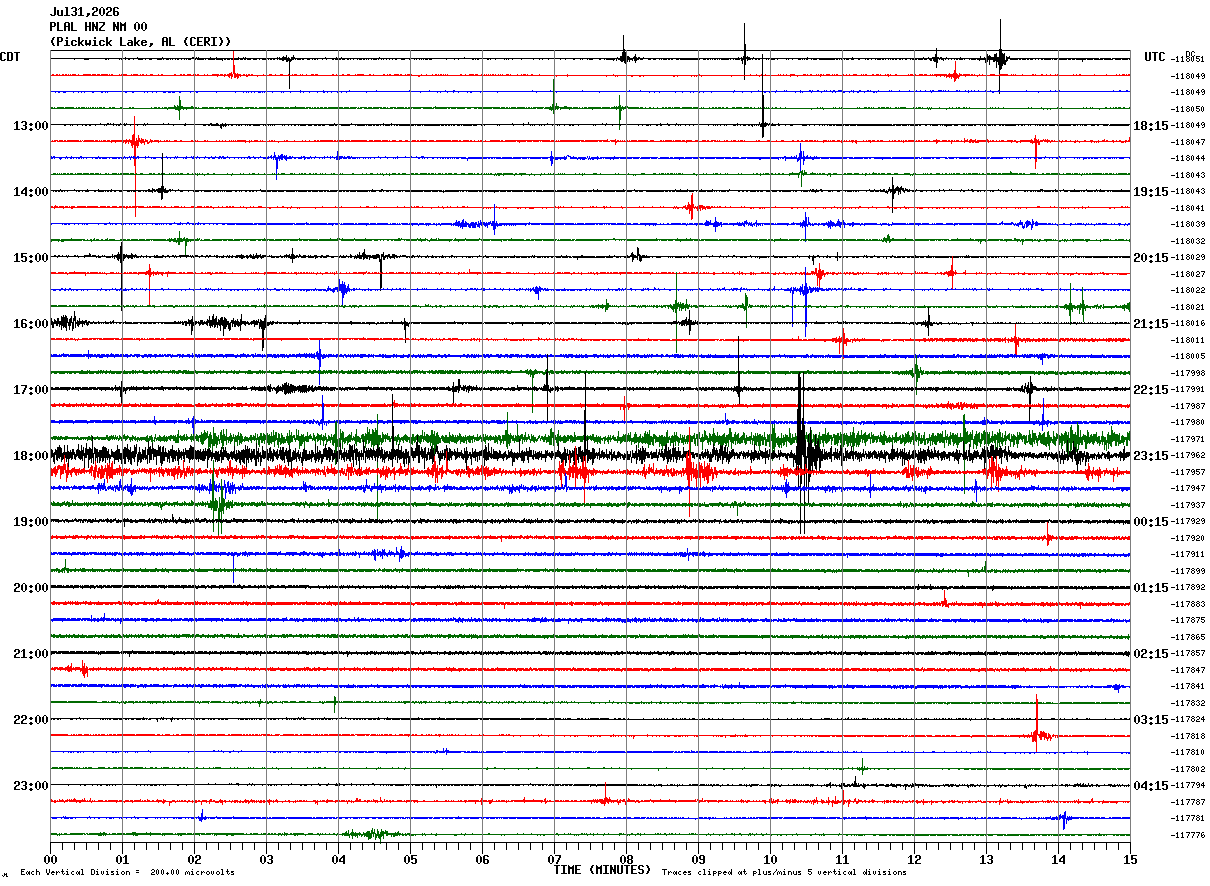Select the 04:15 UTC row label
This screenshot has height=886, width=1210.
tap(1151, 786)
